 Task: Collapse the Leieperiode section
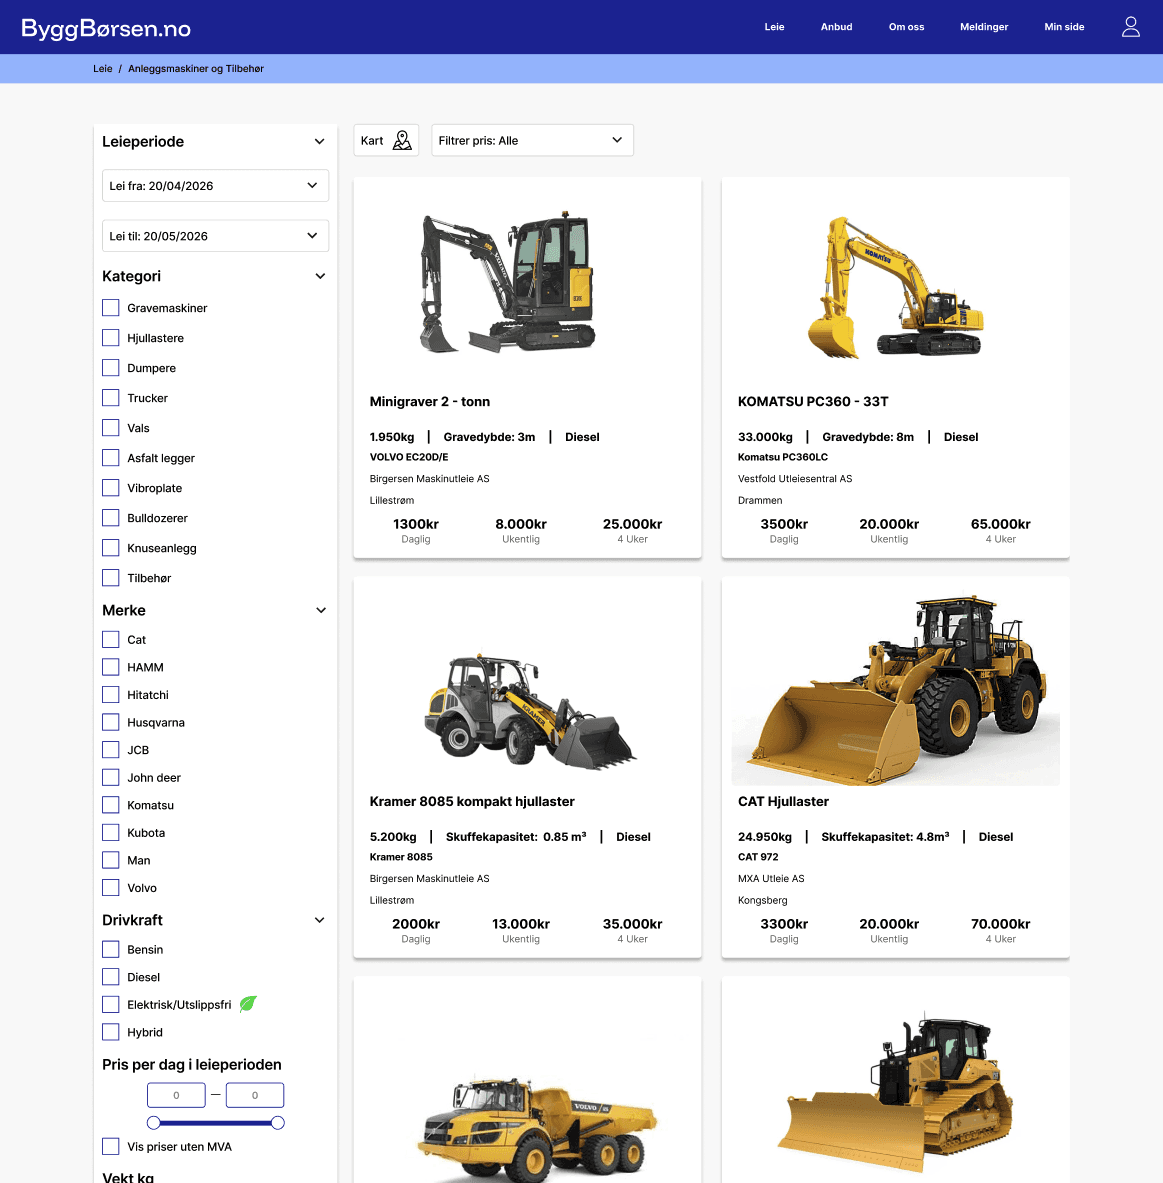pos(319,141)
